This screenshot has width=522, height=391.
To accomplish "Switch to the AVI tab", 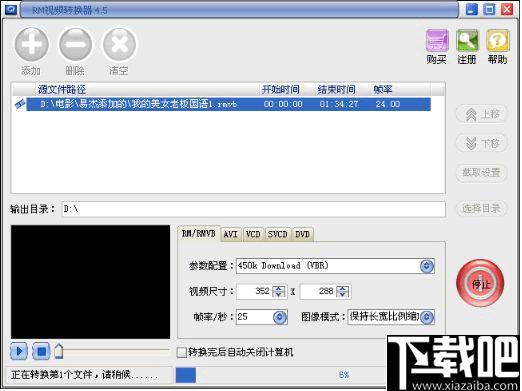I will 231,234.
